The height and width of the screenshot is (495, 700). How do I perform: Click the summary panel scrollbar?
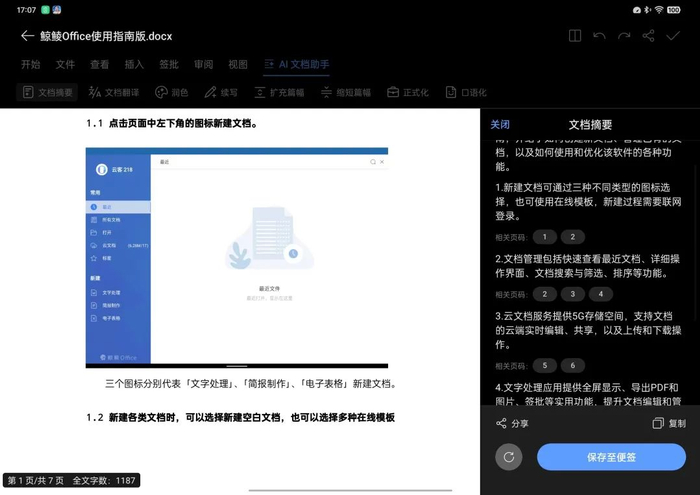[x=697, y=242]
